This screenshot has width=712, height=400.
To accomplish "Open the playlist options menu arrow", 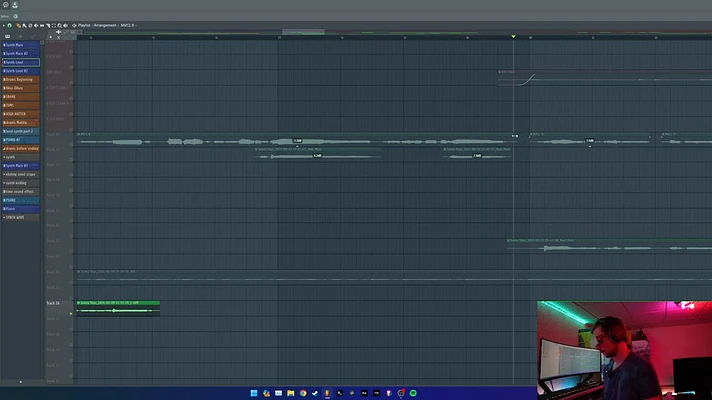I will pos(4,25).
